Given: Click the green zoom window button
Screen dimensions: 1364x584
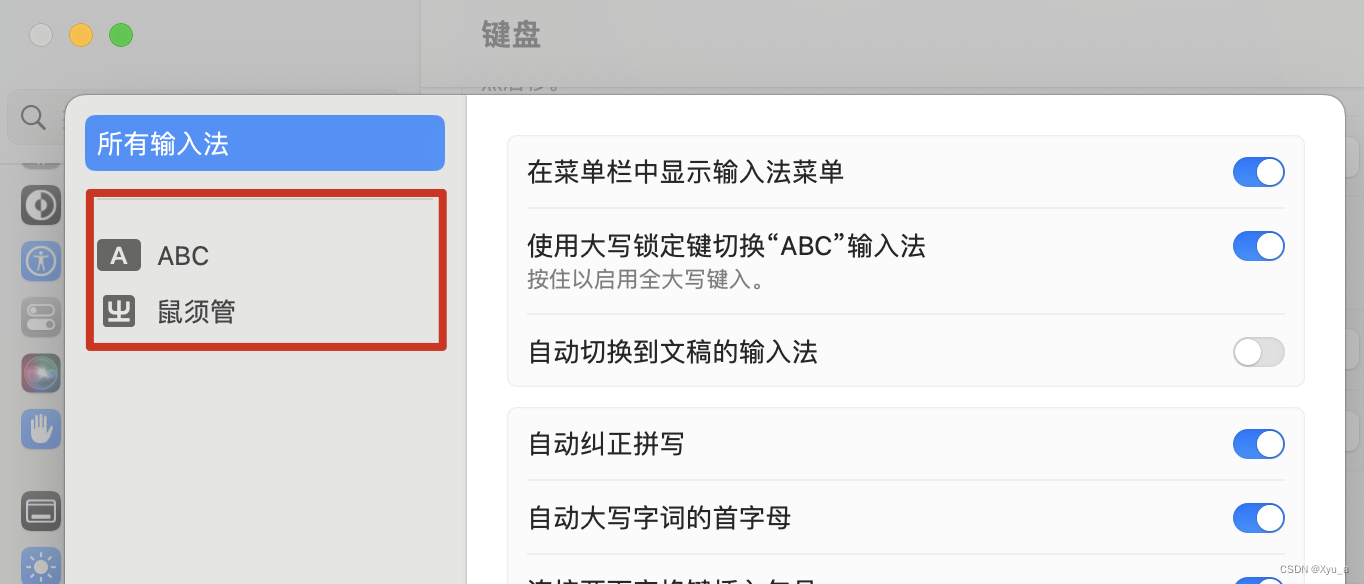Looking at the screenshot, I should [121, 35].
